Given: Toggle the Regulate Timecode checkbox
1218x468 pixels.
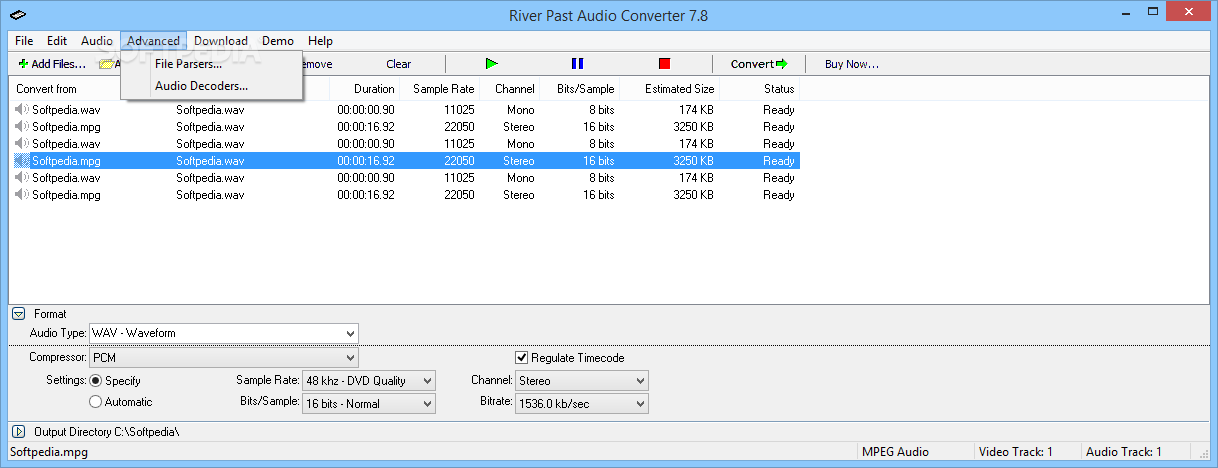Looking at the screenshot, I should [522, 358].
